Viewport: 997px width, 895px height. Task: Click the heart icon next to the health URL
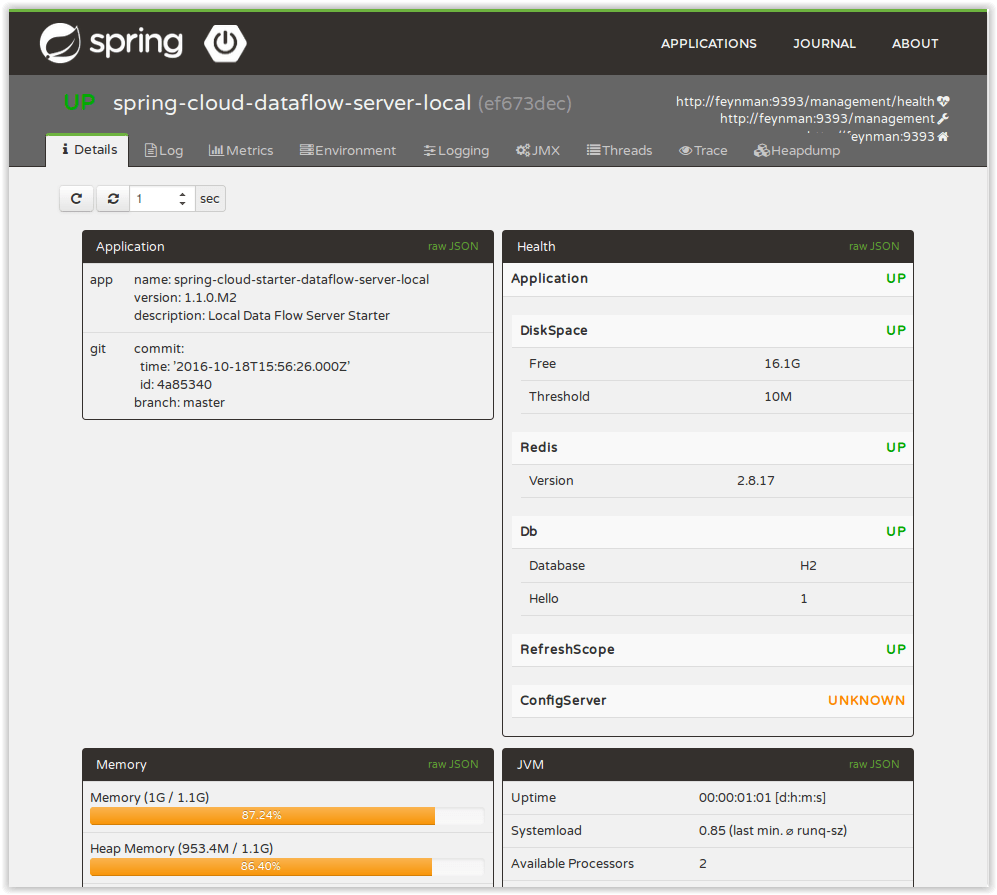point(944,100)
